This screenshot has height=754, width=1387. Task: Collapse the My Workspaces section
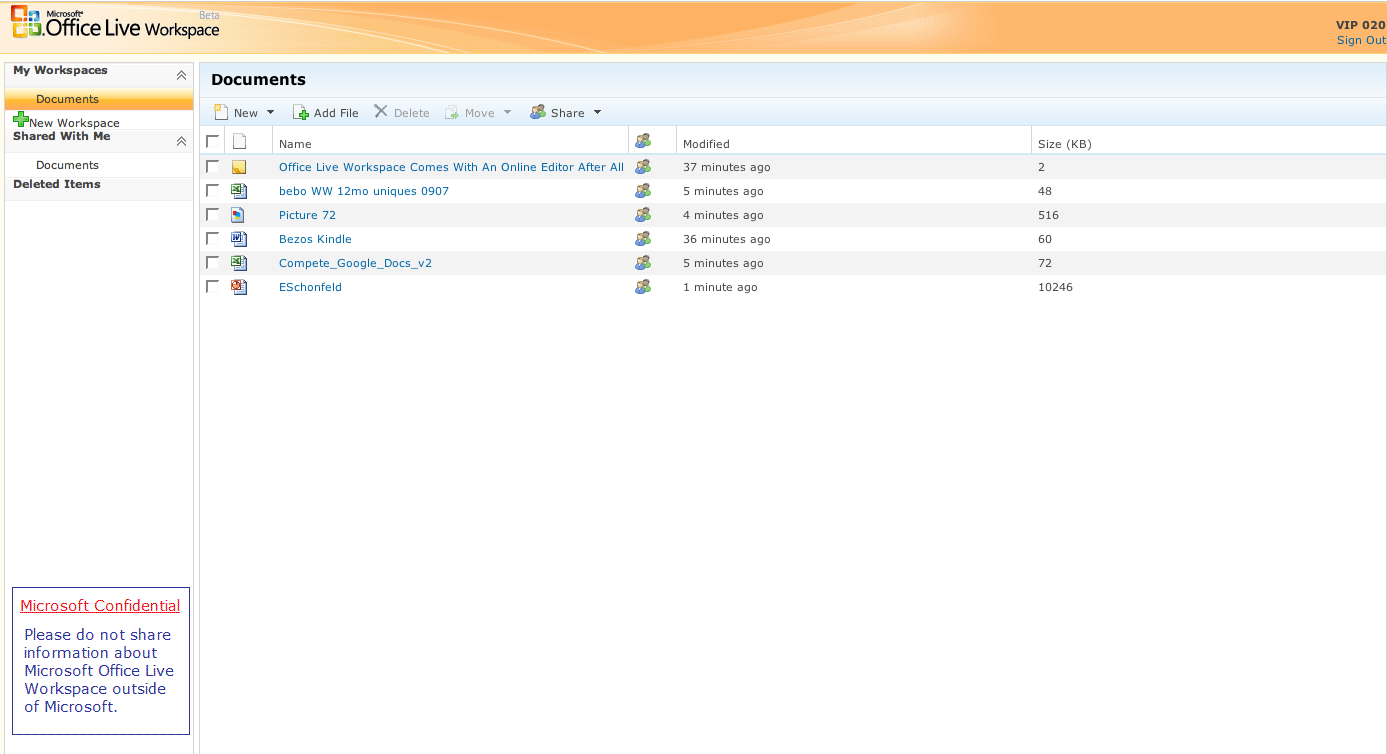click(181, 75)
